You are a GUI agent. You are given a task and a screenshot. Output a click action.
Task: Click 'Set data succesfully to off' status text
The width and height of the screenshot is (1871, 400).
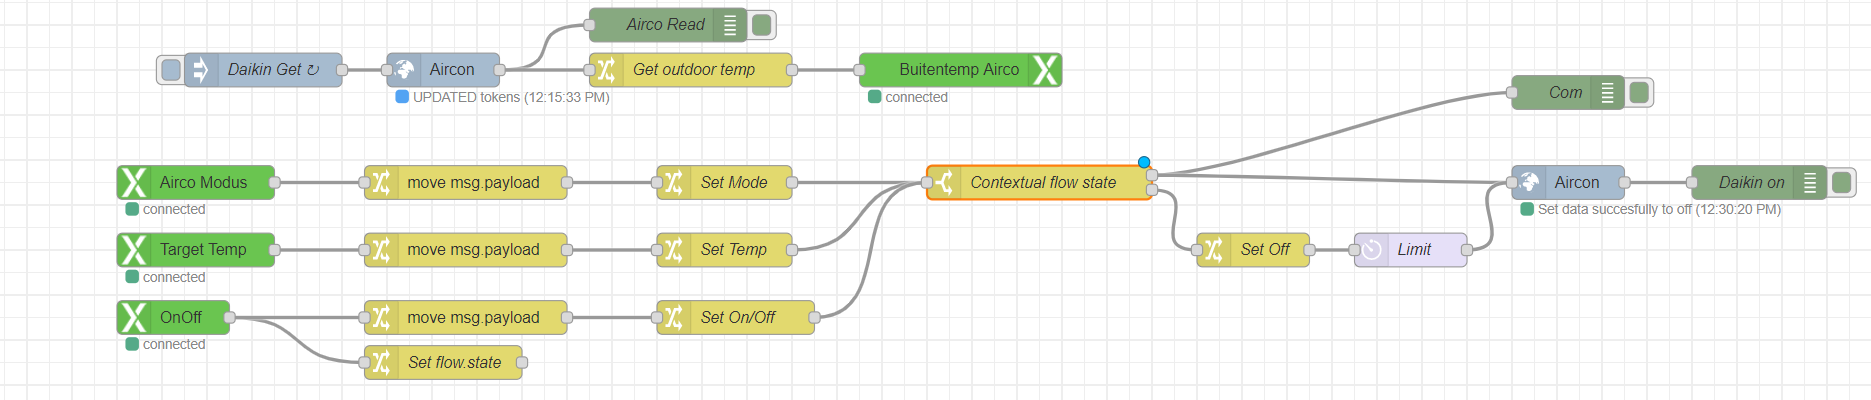[1659, 210]
